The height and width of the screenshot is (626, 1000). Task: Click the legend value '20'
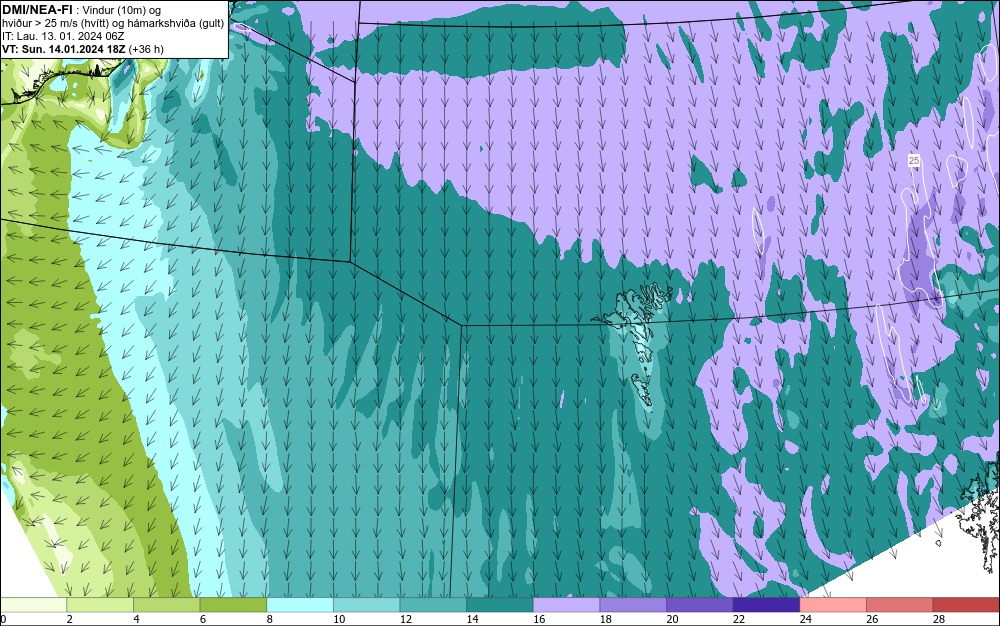pos(672,619)
